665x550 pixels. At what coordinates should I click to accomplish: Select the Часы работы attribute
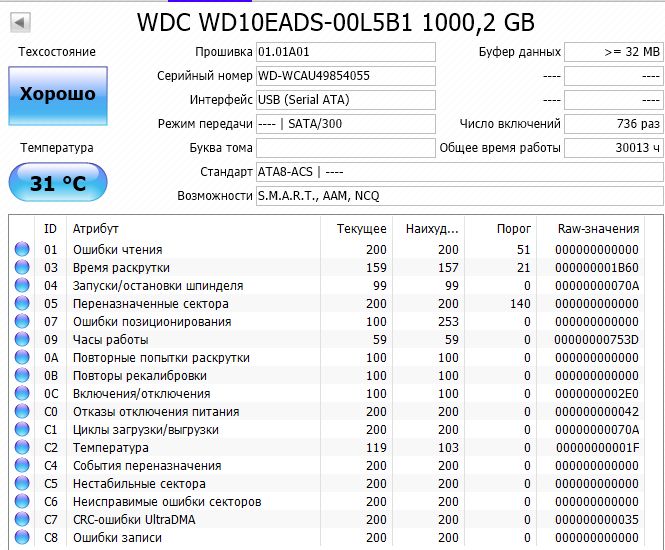327,340
